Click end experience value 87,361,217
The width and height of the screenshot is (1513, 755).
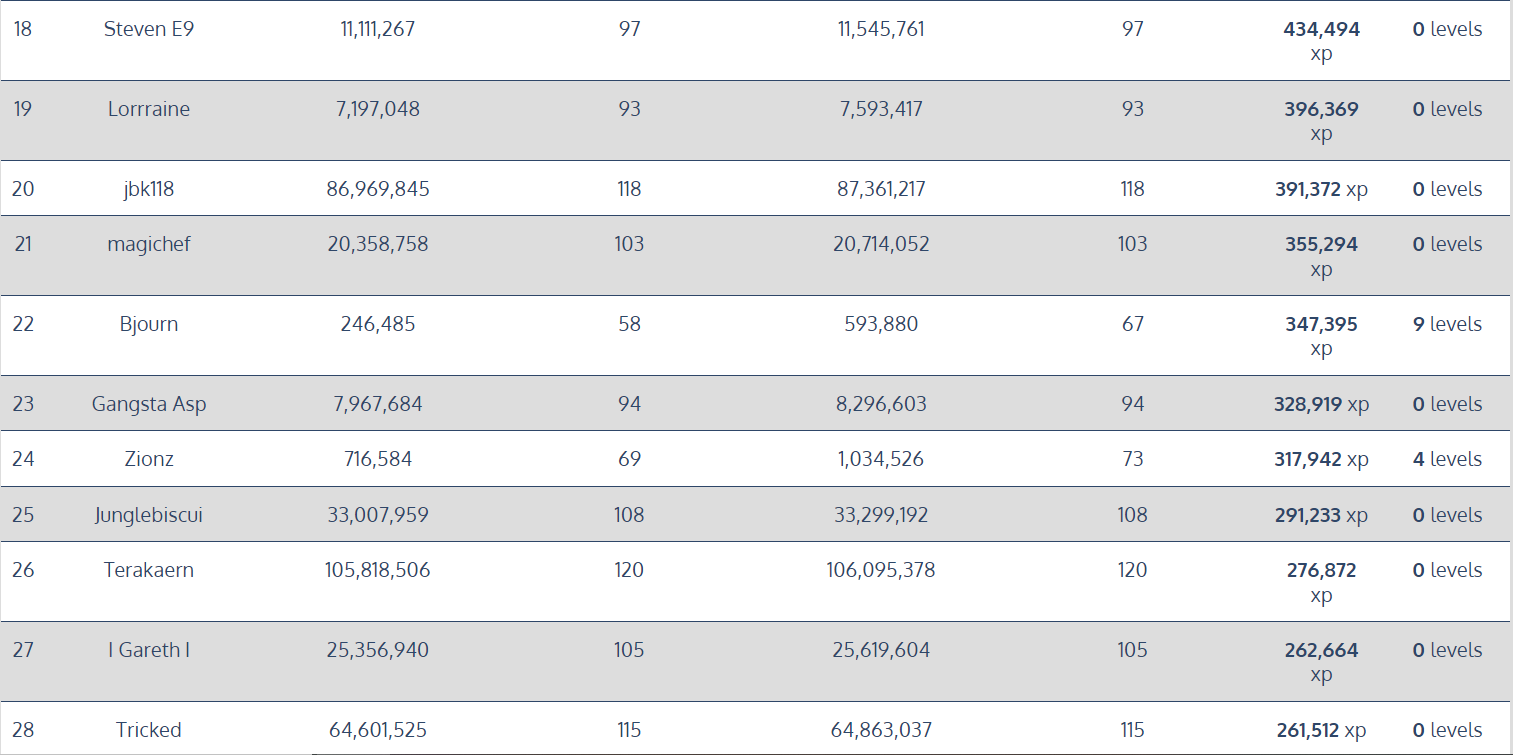click(881, 189)
